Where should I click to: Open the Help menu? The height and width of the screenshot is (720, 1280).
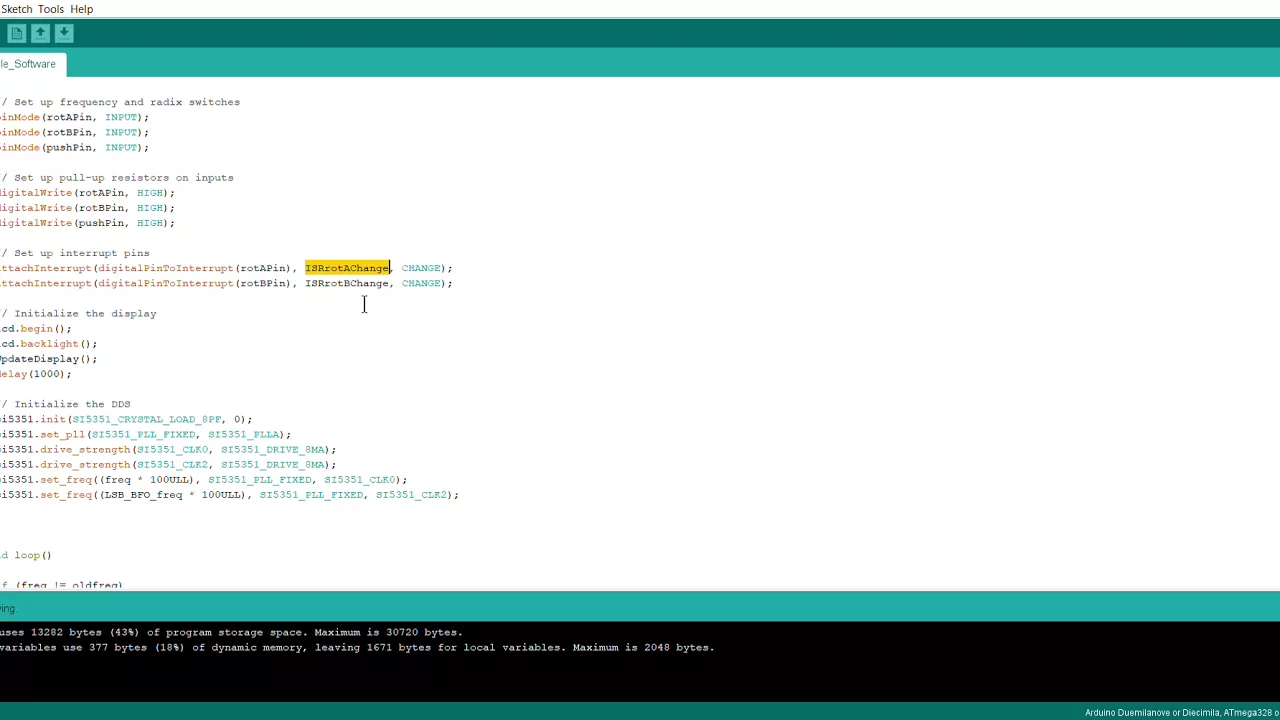(82, 9)
